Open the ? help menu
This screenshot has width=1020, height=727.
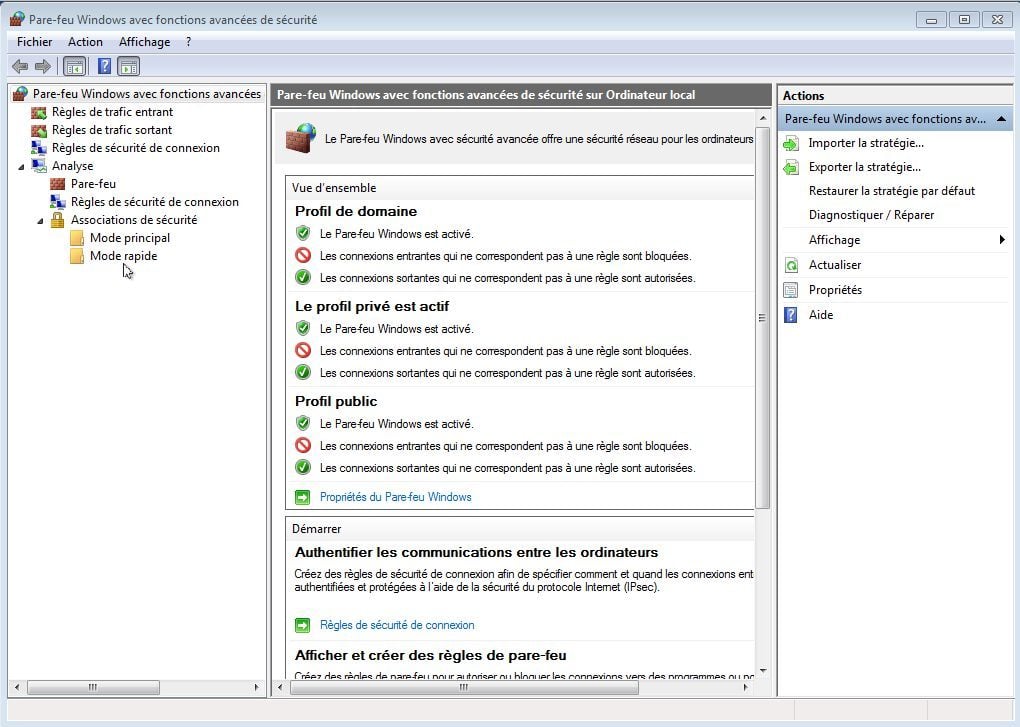pyautogui.click(x=189, y=42)
